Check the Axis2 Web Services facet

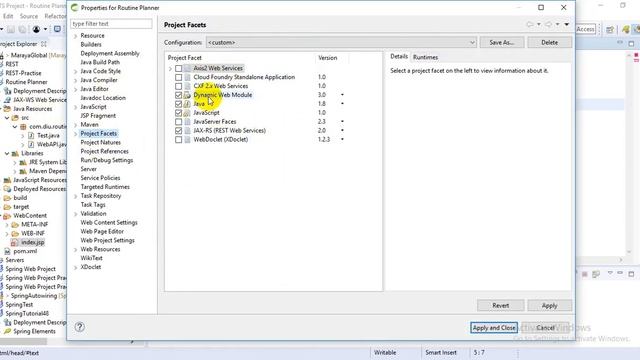[178, 69]
